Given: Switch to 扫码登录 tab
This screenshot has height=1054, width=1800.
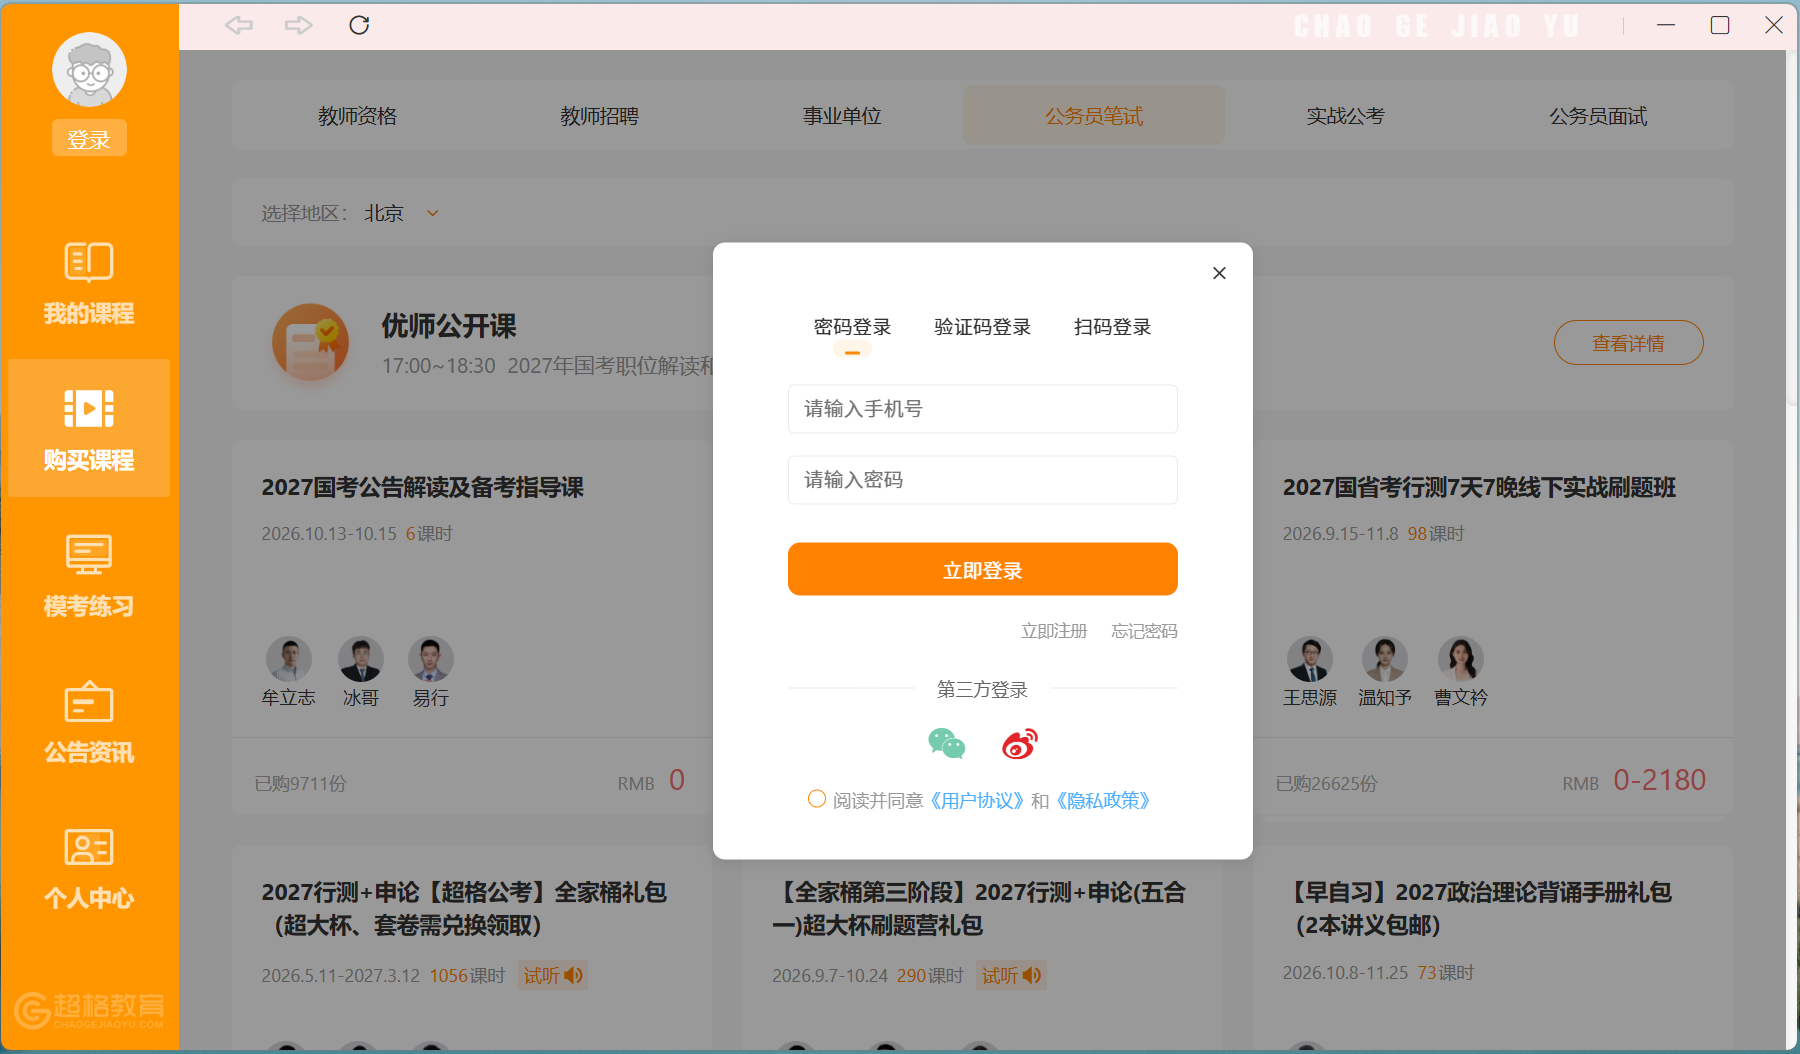Looking at the screenshot, I should (x=1112, y=327).
